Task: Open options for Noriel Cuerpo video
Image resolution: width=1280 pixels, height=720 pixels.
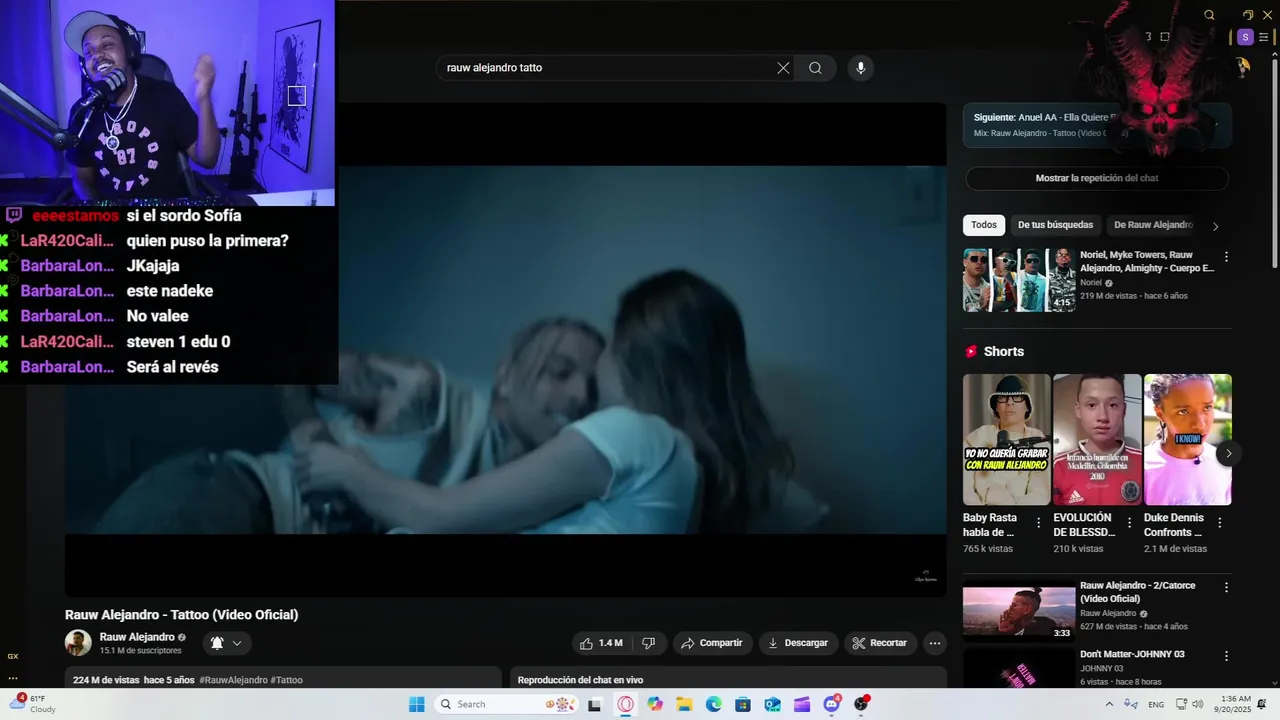Action: point(1226,257)
